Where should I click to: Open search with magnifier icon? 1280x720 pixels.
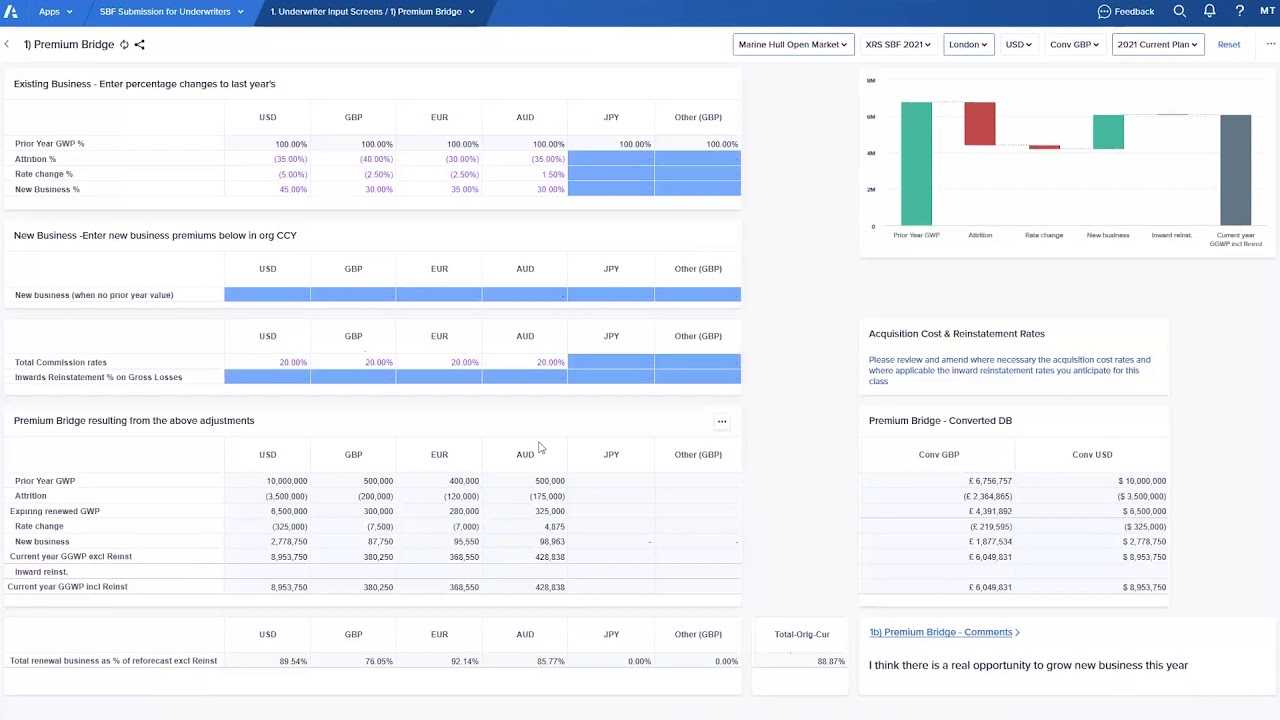coord(1180,12)
